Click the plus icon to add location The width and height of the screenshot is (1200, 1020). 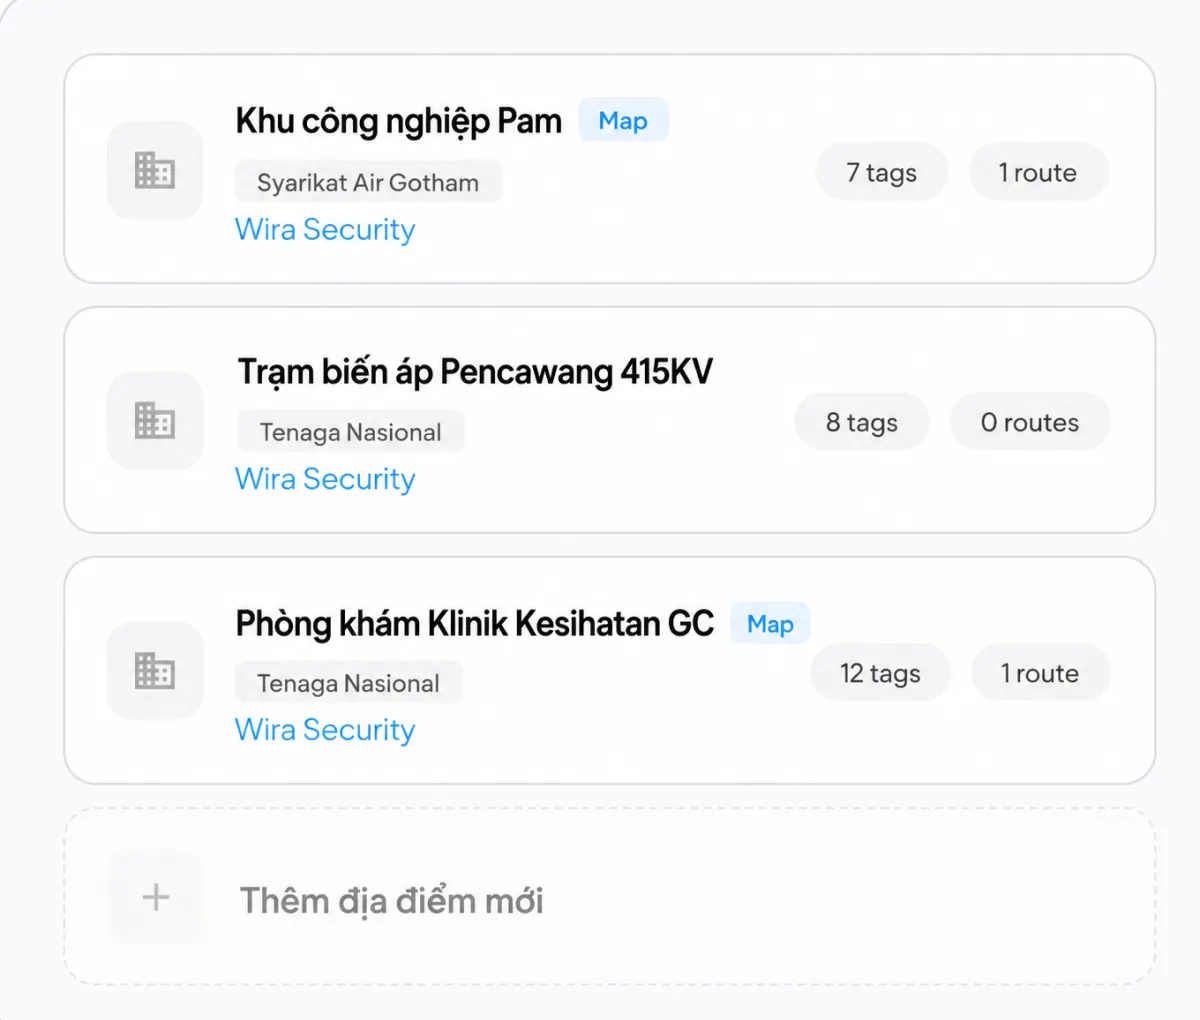click(155, 897)
